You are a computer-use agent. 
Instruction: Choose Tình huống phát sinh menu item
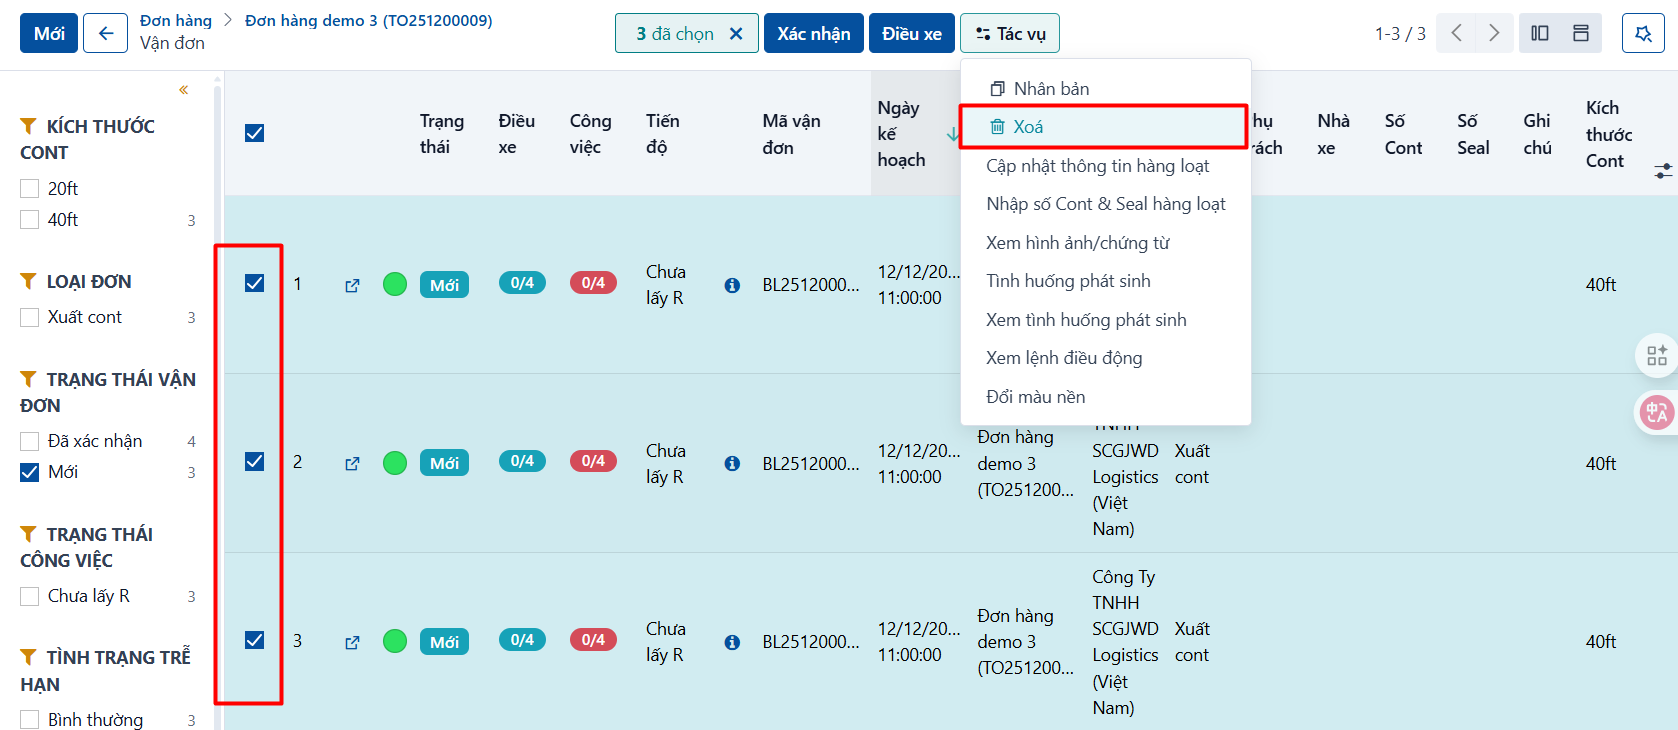(x=1106, y=281)
